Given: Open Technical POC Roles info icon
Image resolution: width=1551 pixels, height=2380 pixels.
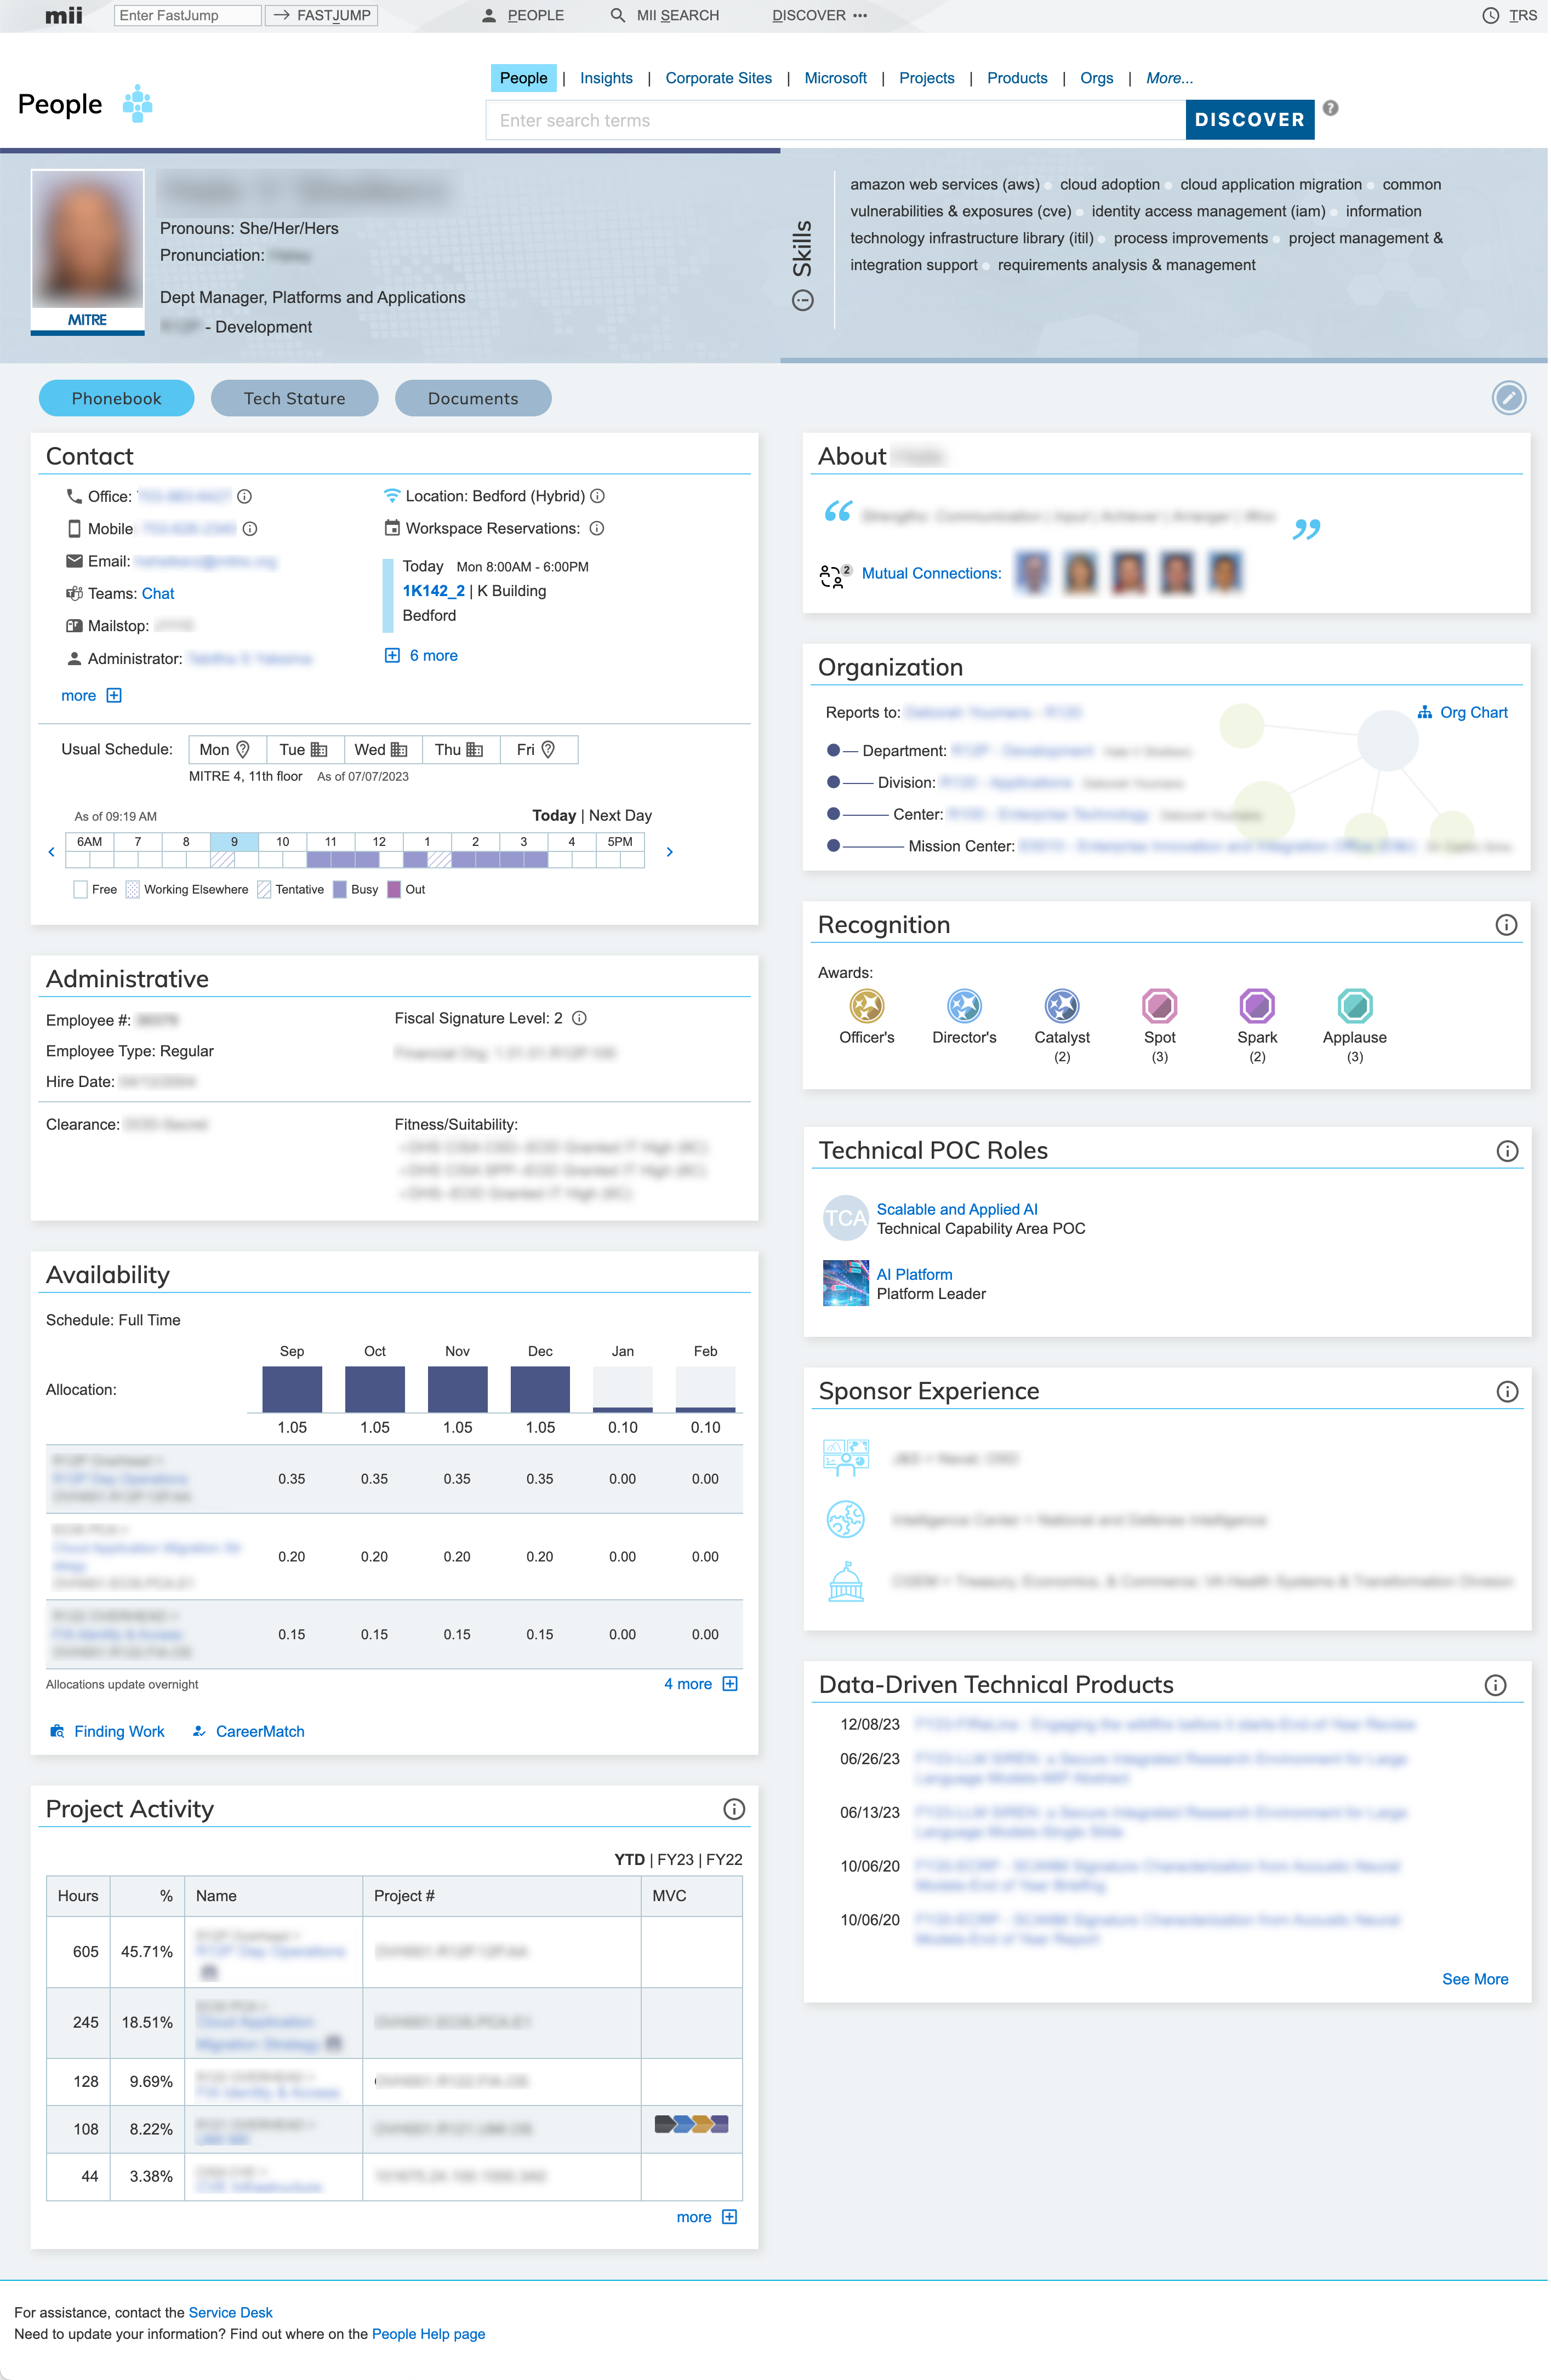Looking at the screenshot, I should pos(1506,1151).
